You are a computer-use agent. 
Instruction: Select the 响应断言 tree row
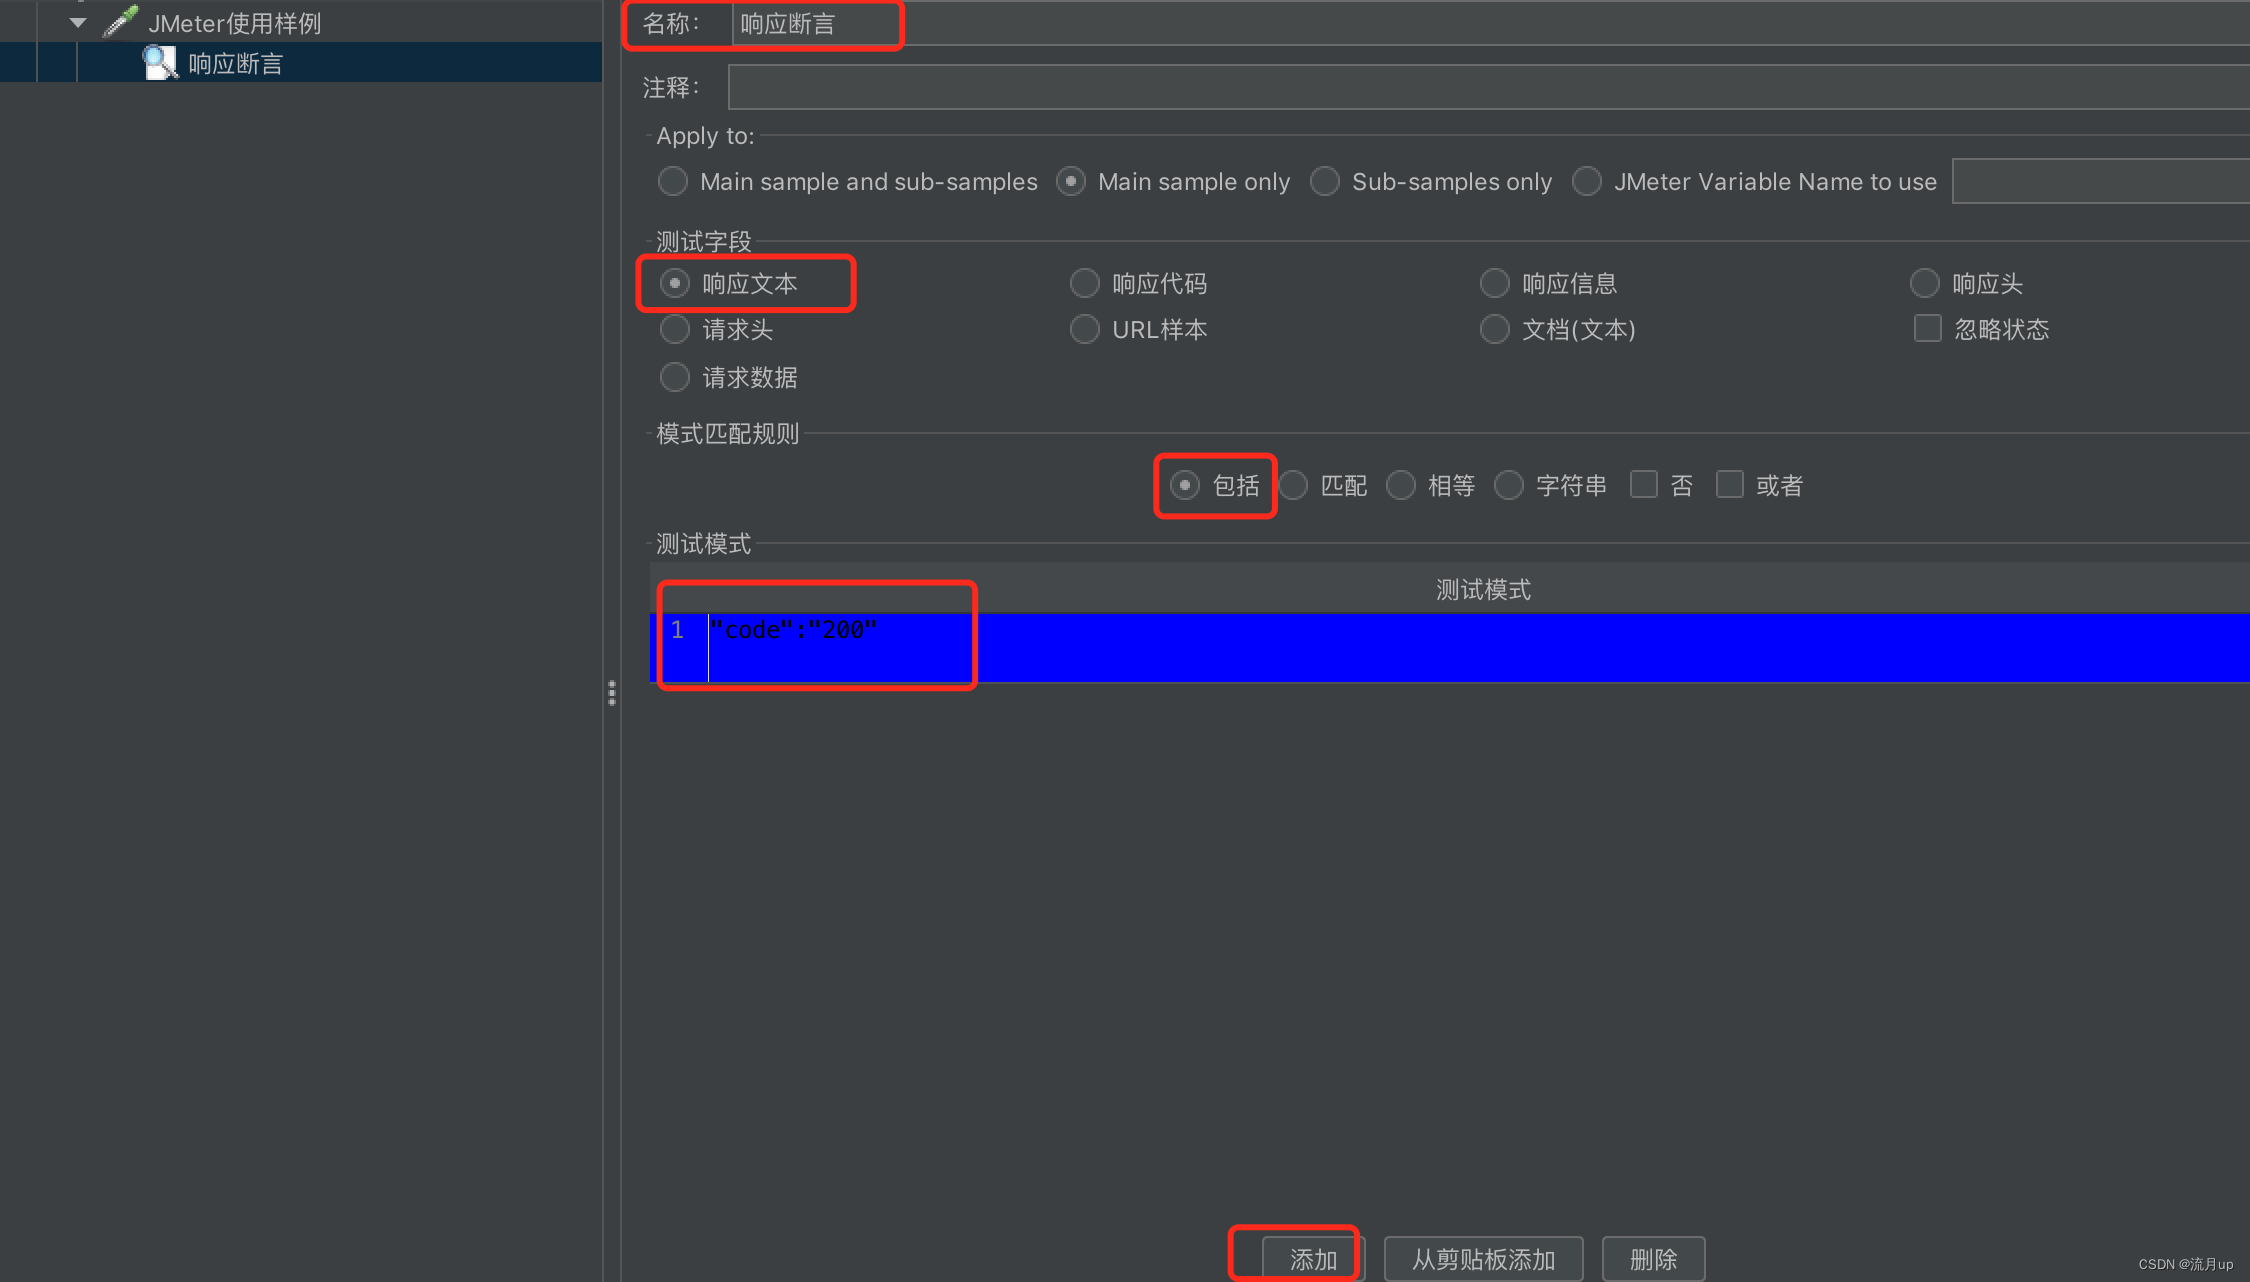(300, 63)
